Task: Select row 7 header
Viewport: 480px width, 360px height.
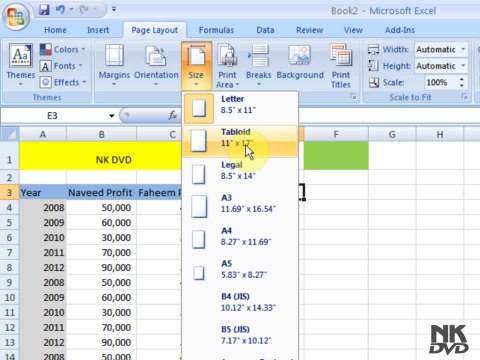Action: point(10,253)
